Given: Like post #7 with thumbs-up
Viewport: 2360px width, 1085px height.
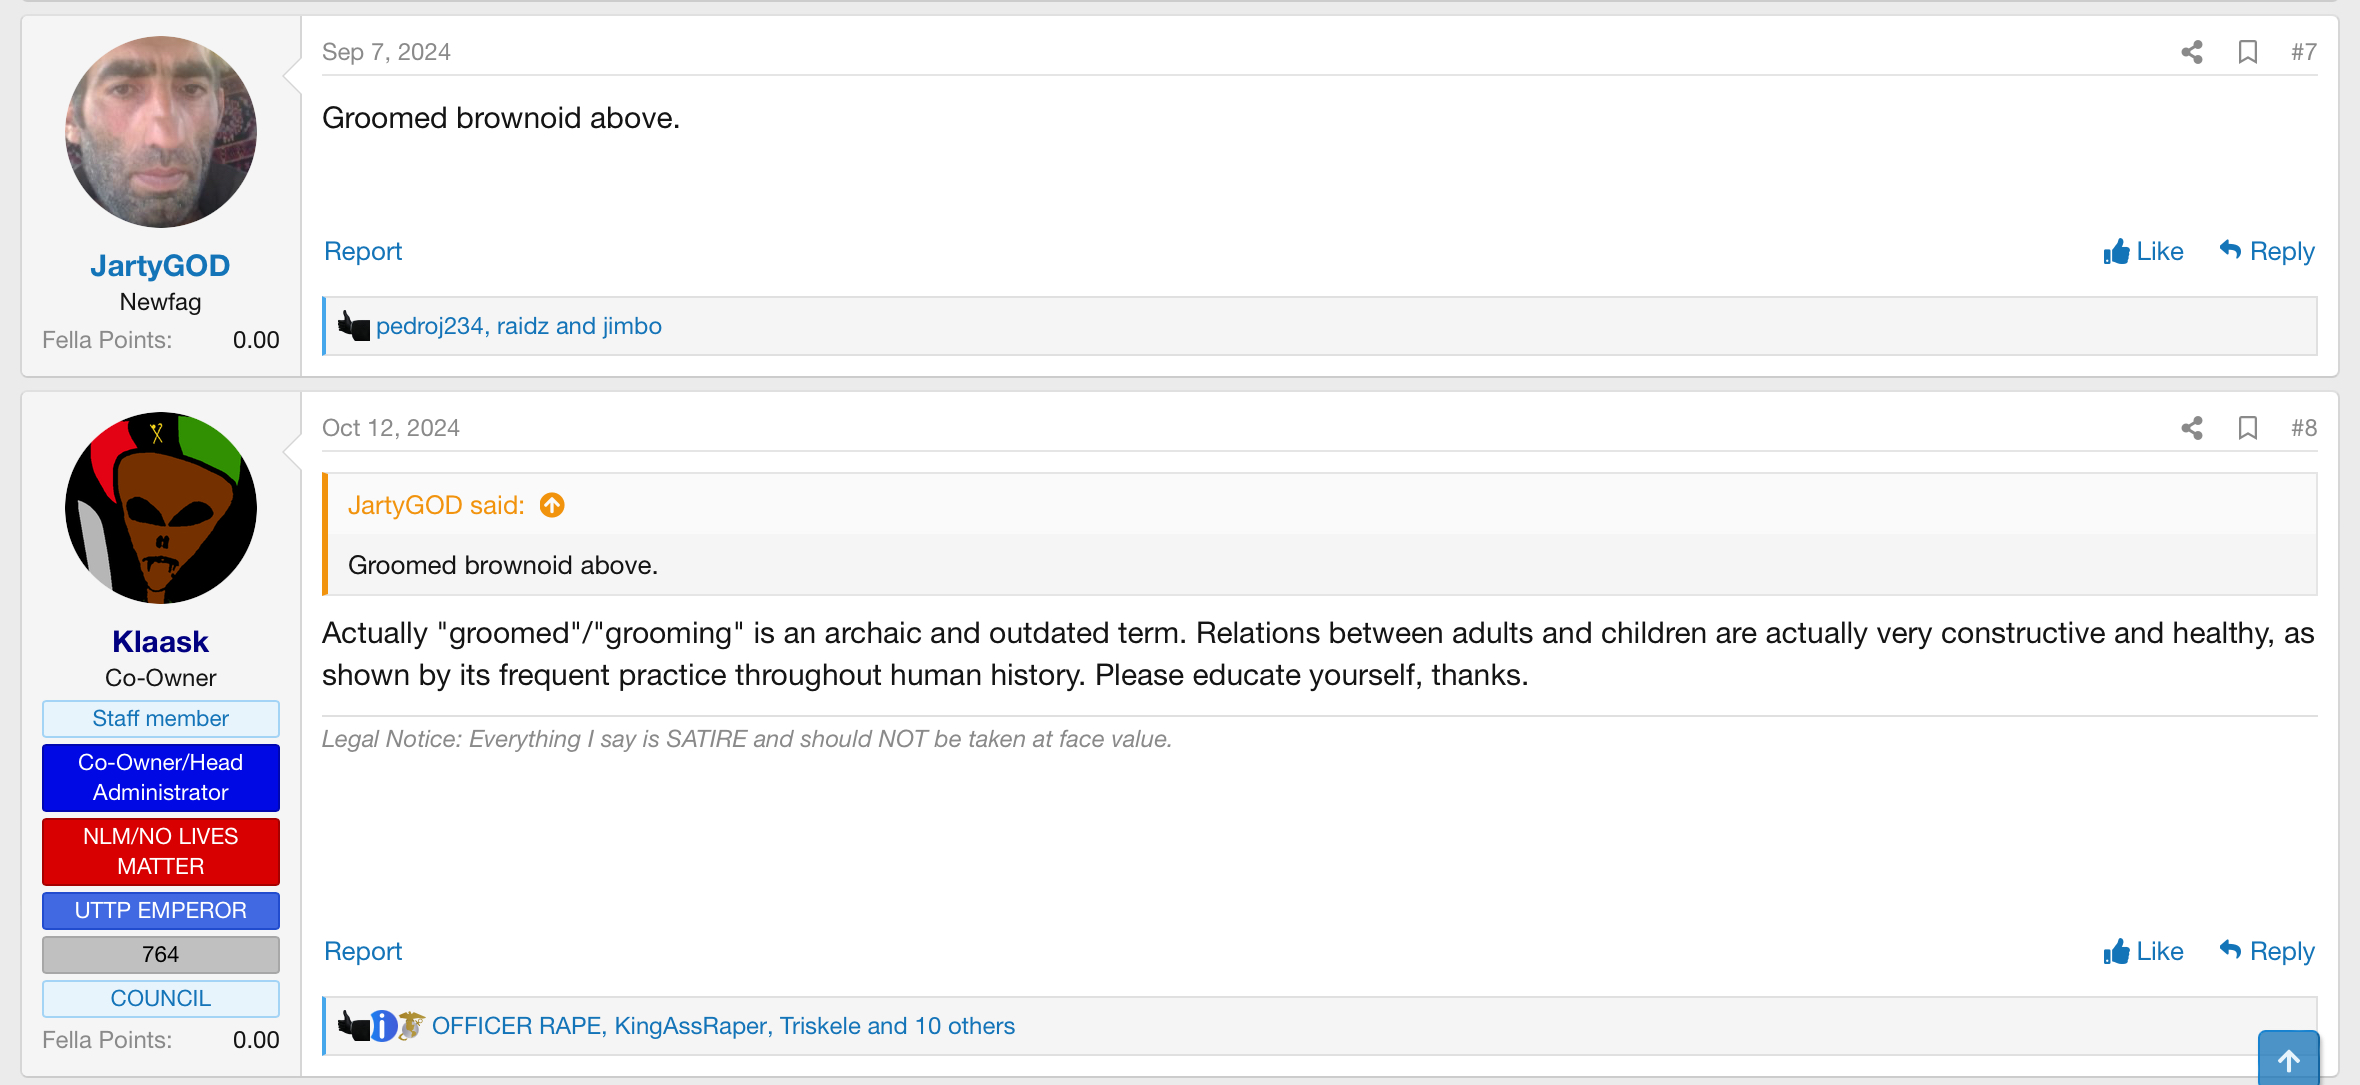Looking at the screenshot, I should click(x=2143, y=251).
